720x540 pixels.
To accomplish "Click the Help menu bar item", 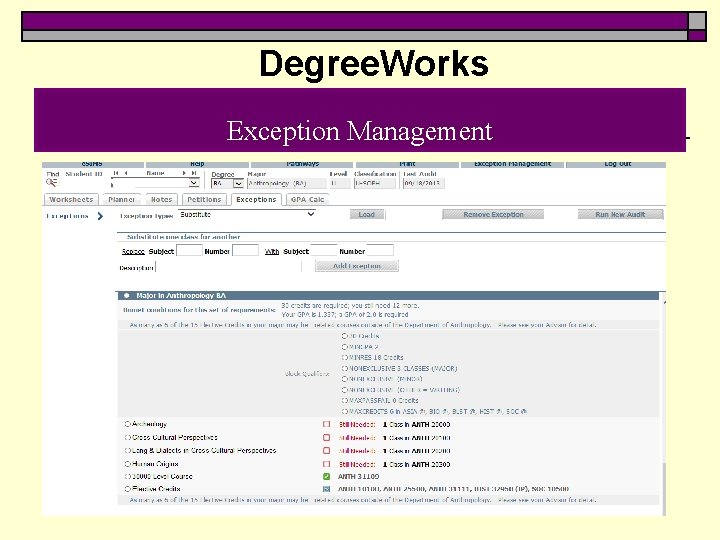I will pos(197,164).
